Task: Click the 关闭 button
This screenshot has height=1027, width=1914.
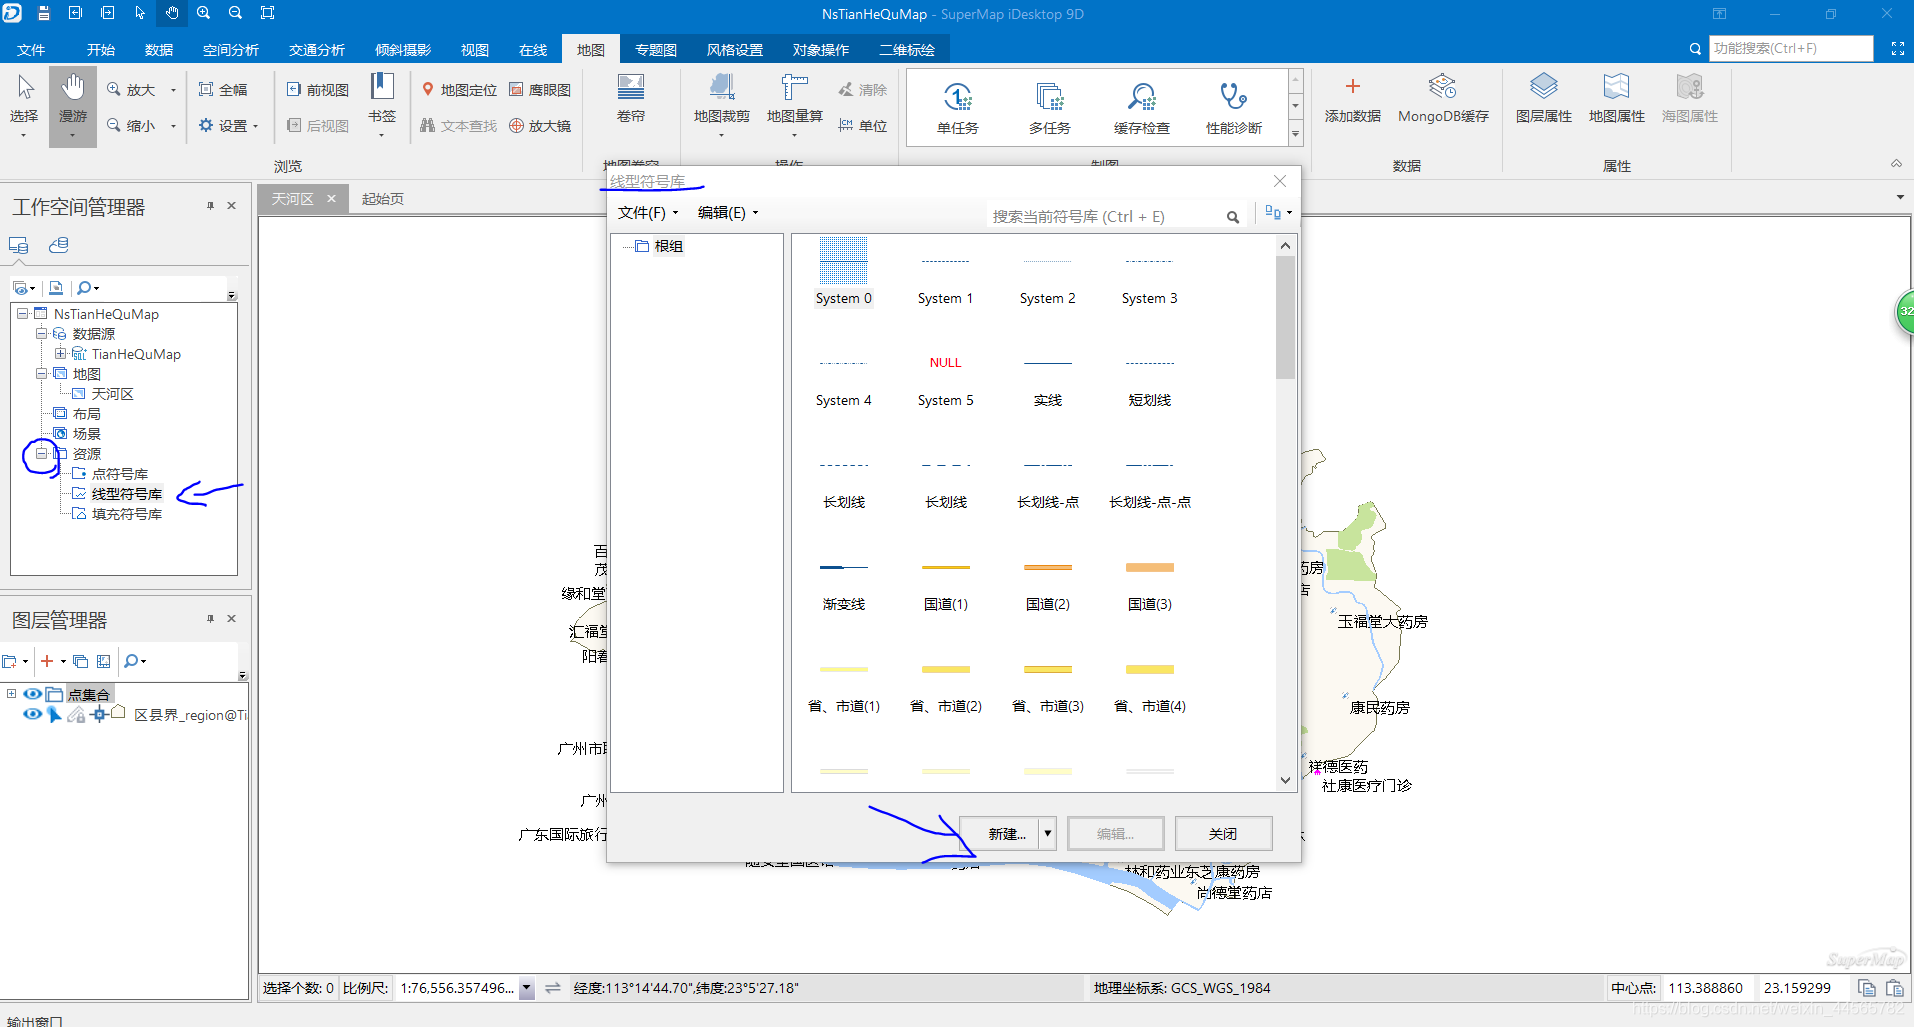Action: point(1223,833)
